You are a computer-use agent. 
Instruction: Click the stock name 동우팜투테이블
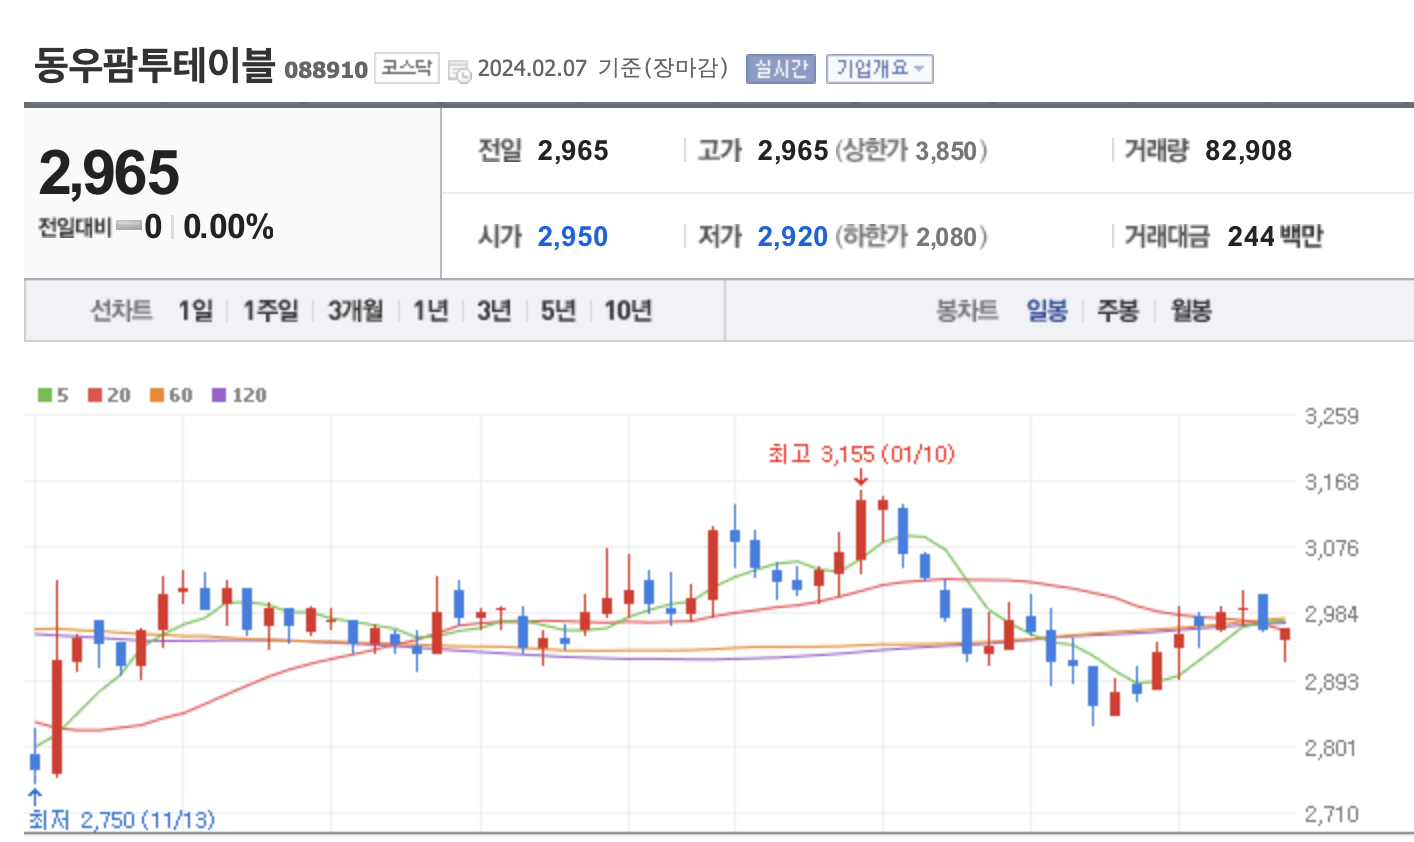(x=154, y=65)
